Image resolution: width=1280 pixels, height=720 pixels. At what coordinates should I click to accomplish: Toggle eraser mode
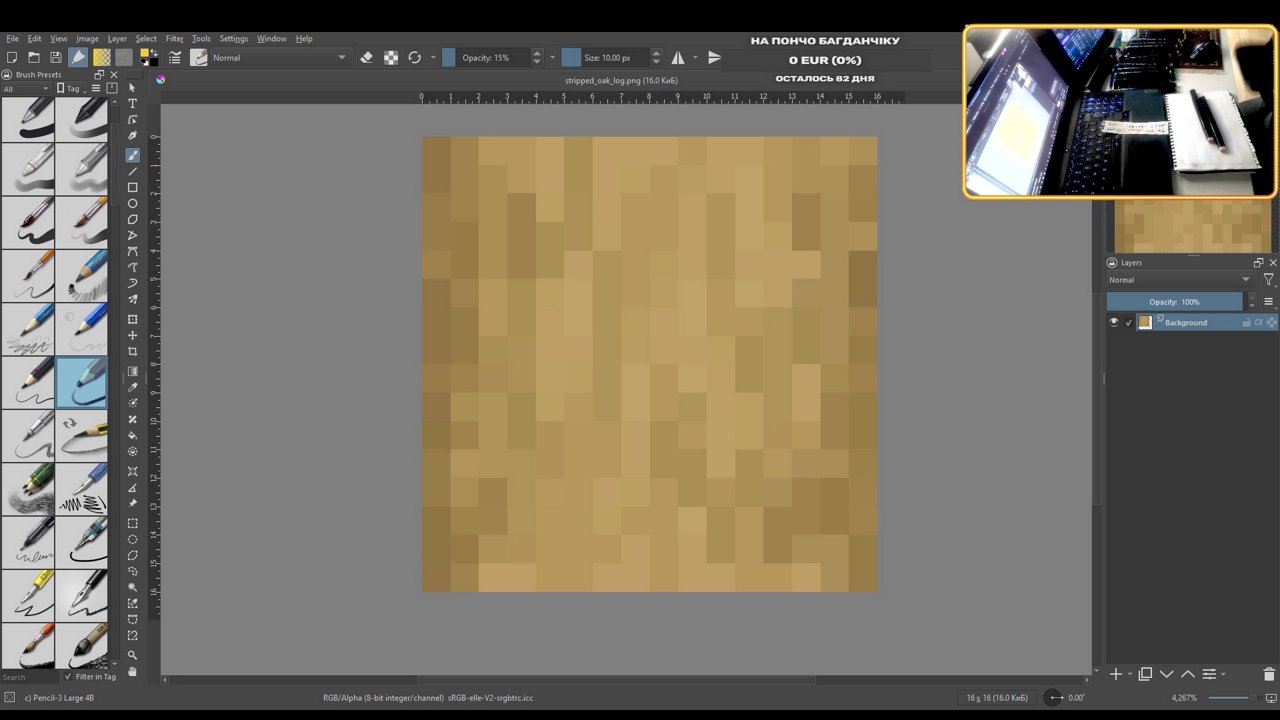tap(366, 58)
